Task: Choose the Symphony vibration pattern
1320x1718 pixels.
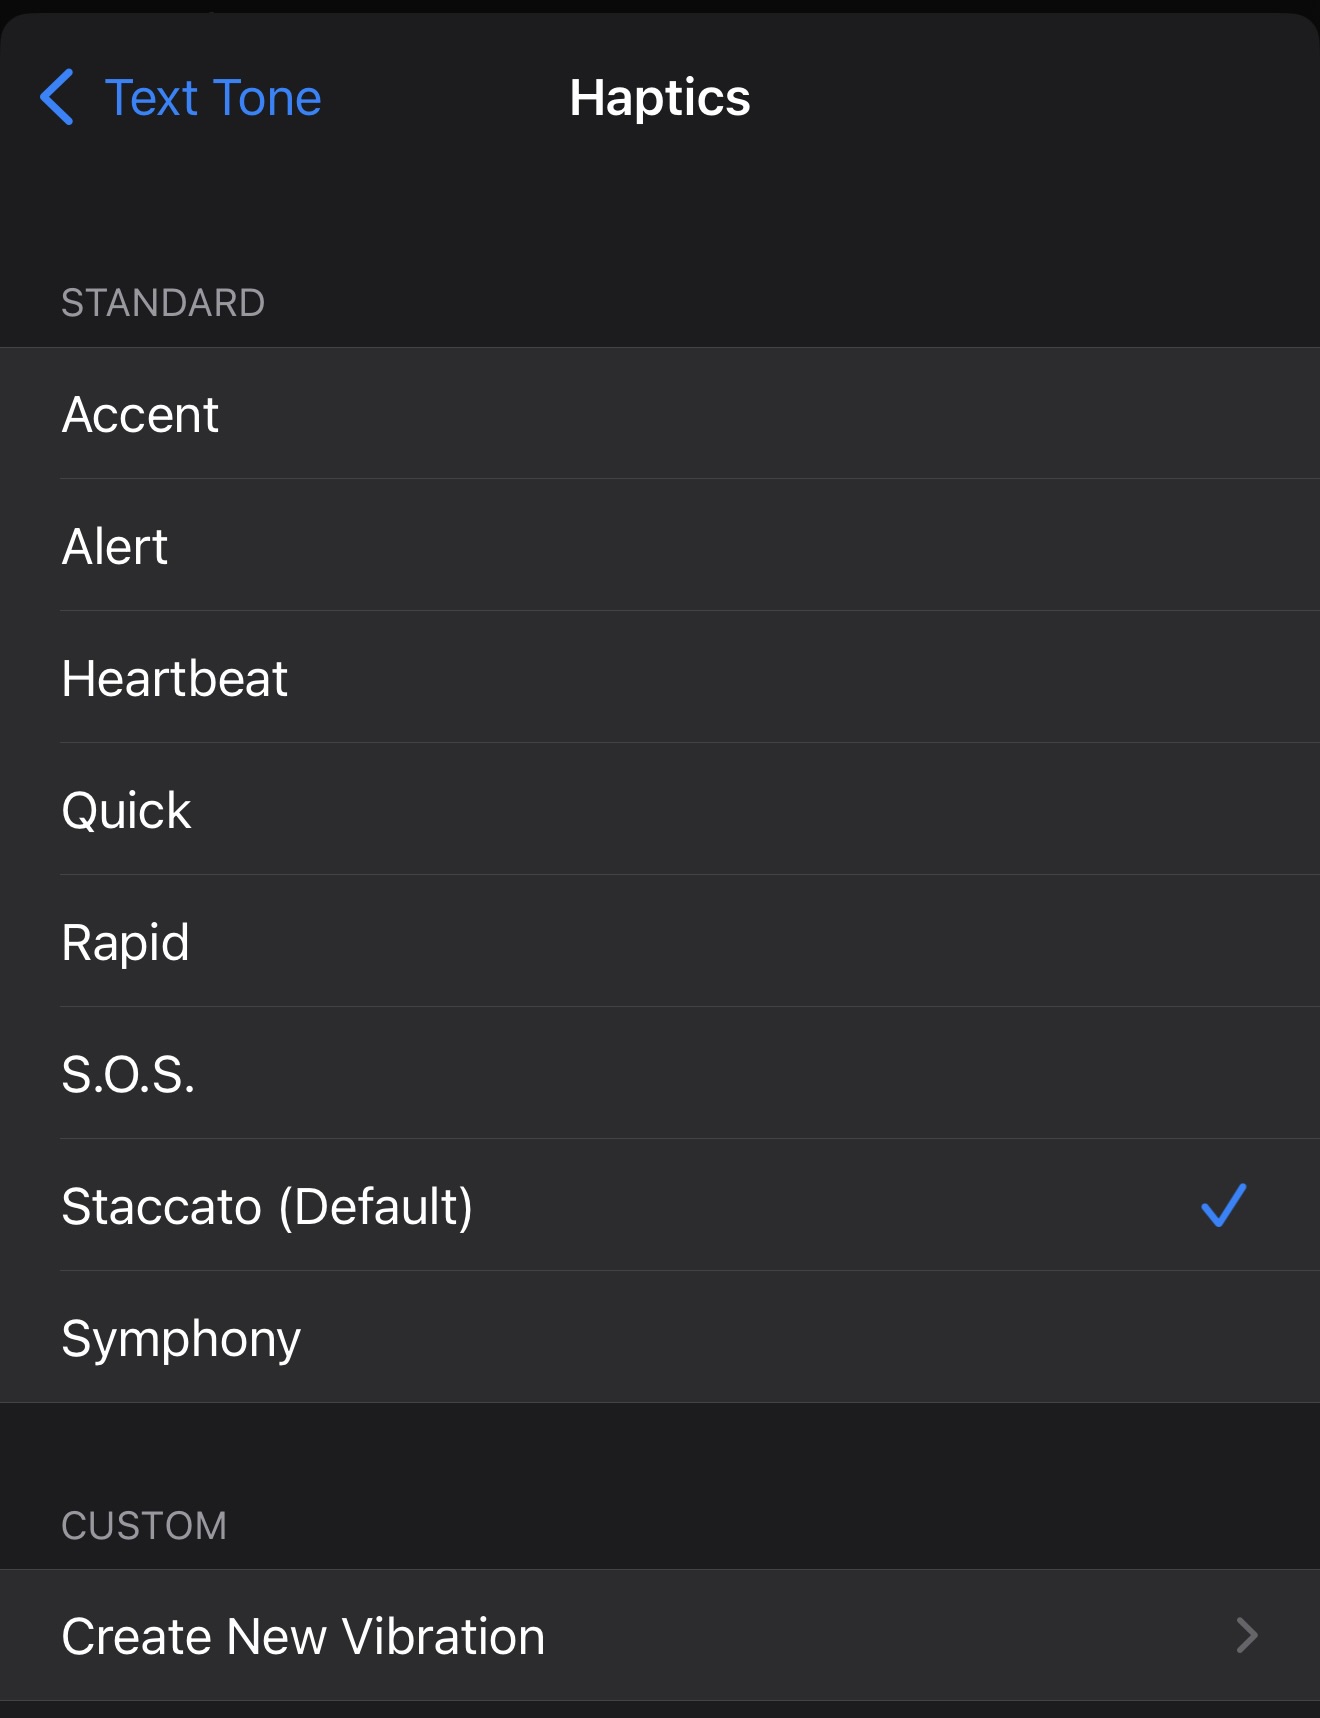Action: point(181,1338)
